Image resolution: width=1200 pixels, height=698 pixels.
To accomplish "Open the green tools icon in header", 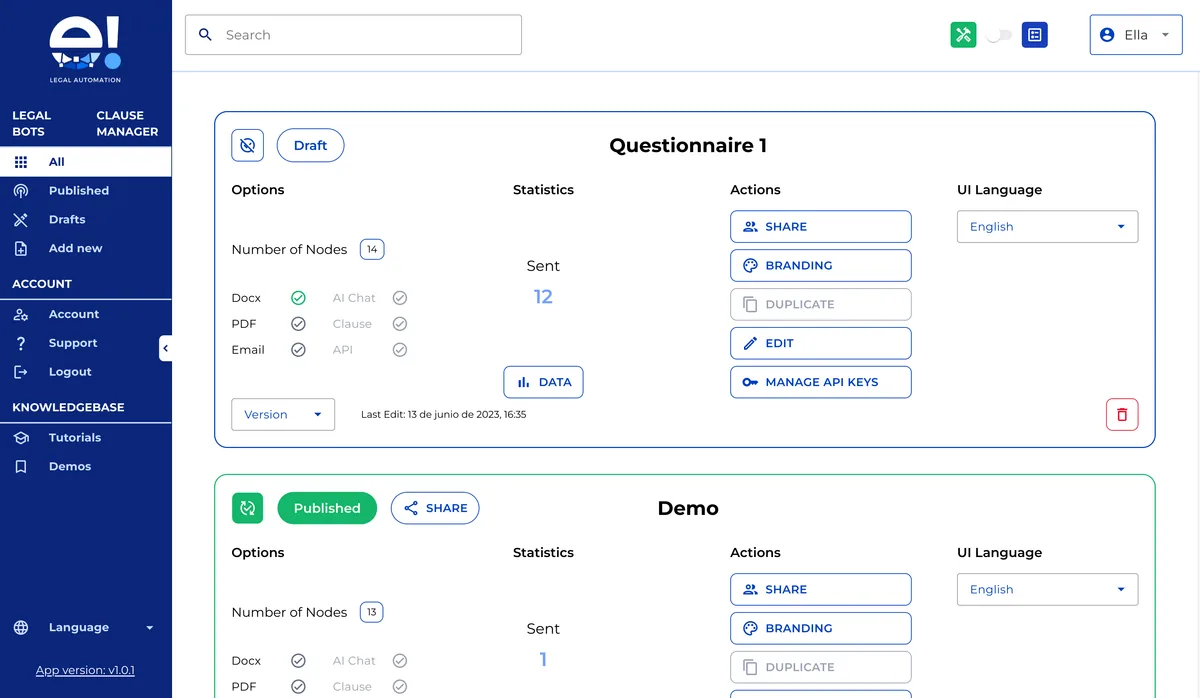I will pyautogui.click(x=963, y=34).
